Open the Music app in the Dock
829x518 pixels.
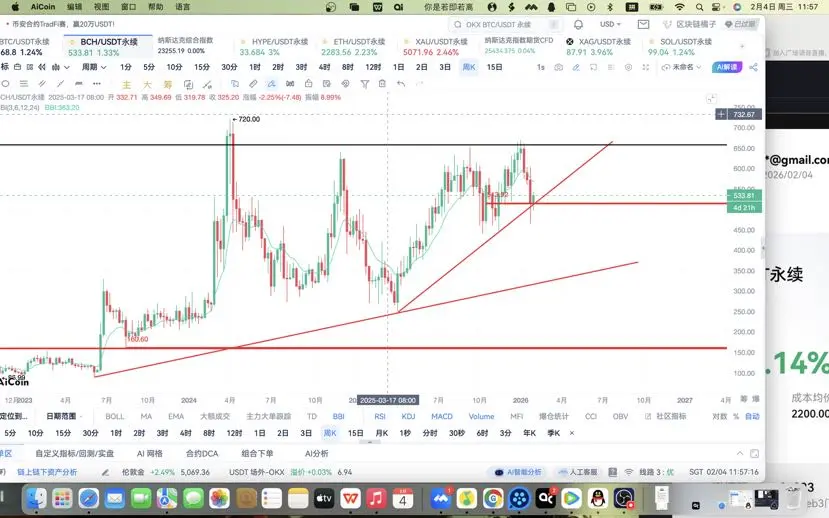(x=376, y=498)
